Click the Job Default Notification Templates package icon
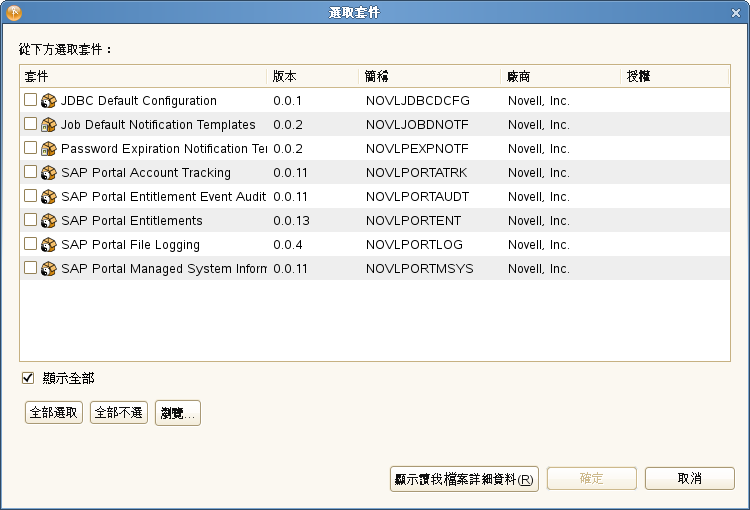750x510 pixels. coord(48,125)
